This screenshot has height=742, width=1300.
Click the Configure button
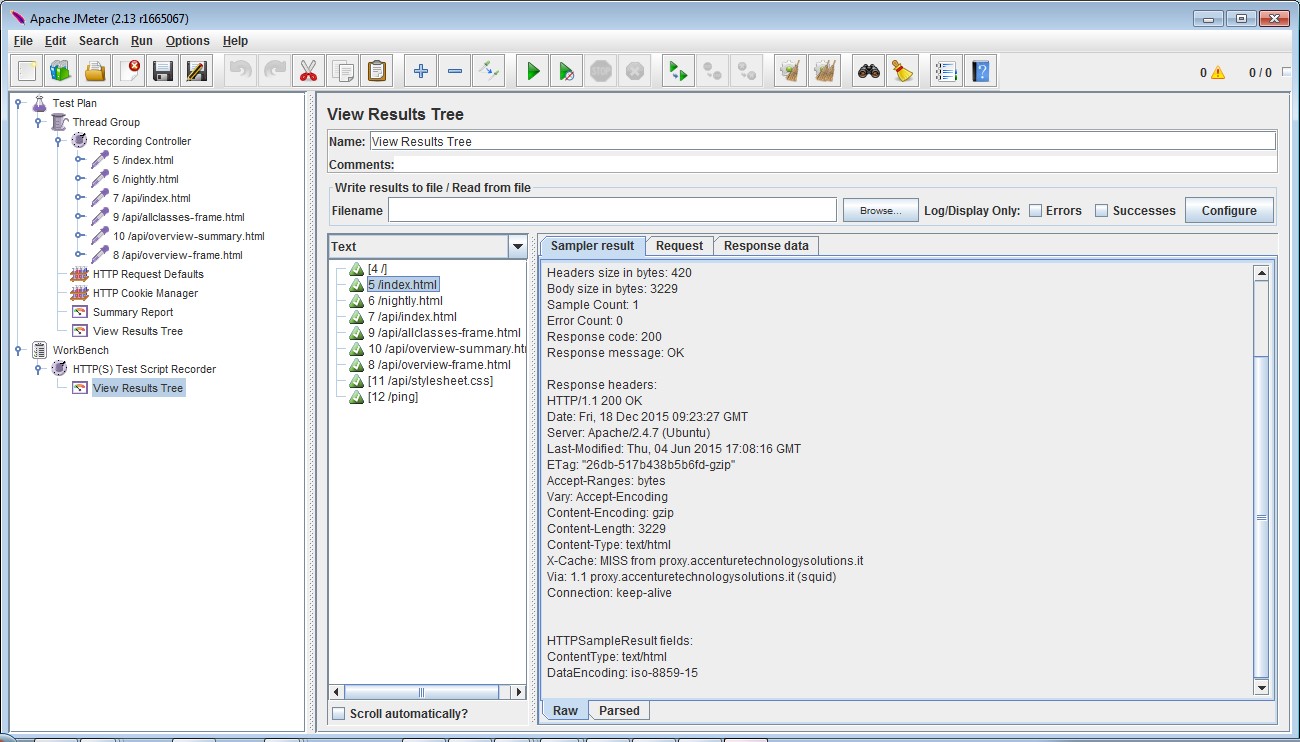[x=1229, y=211]
